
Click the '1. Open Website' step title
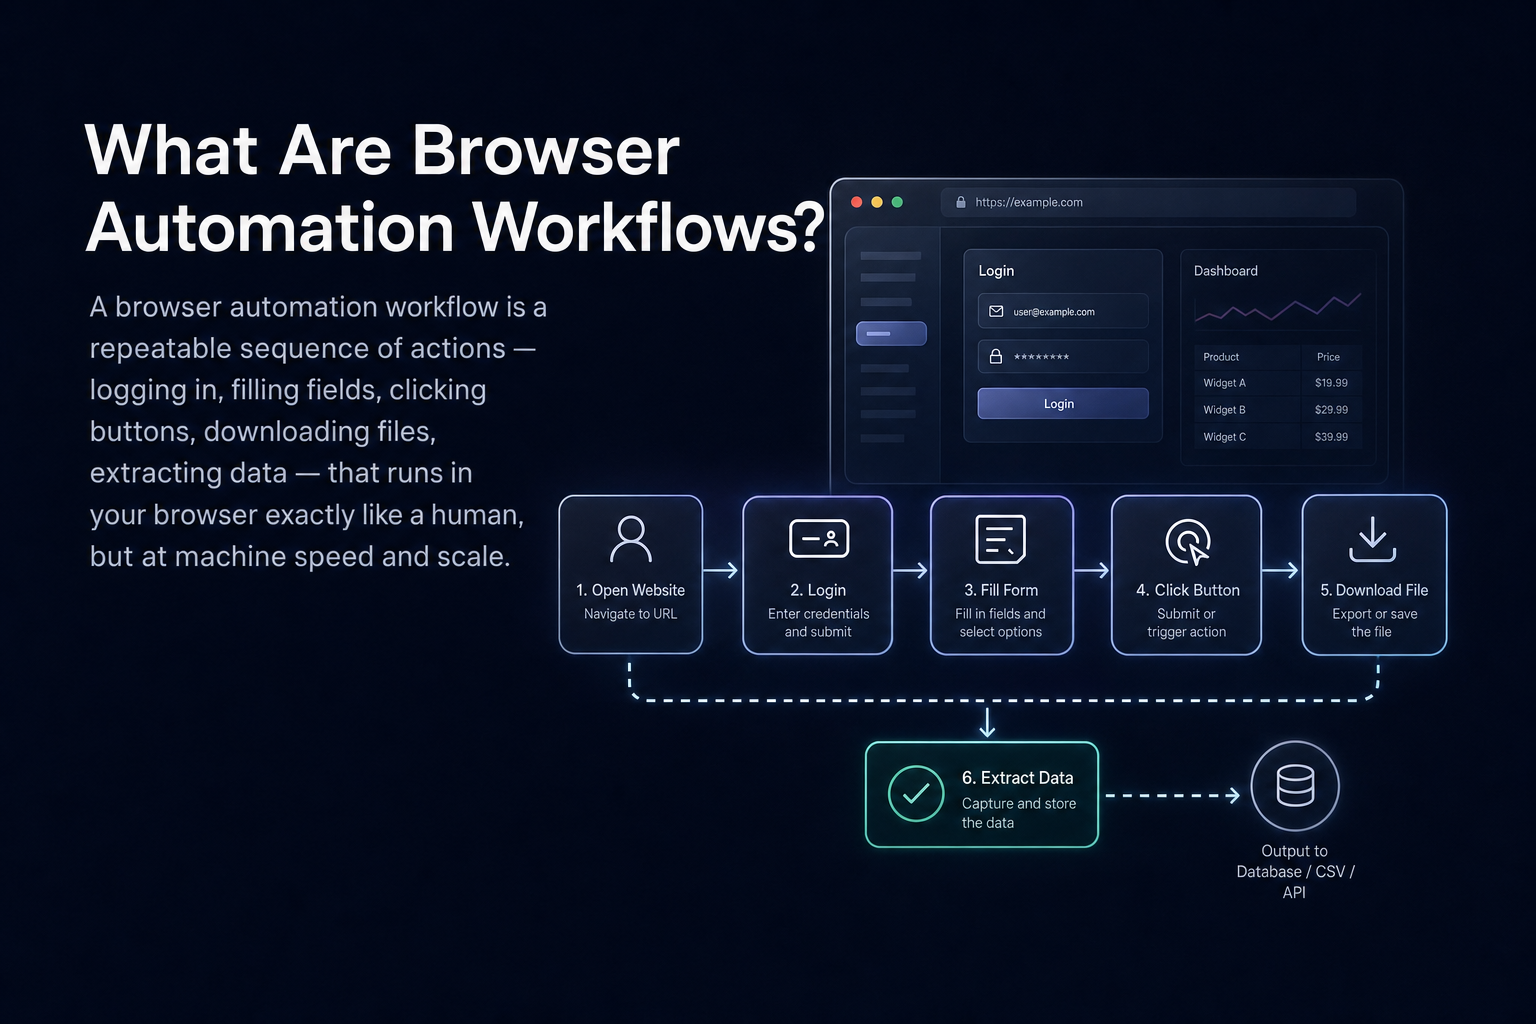pyautogui.click(x=631, y=590)
